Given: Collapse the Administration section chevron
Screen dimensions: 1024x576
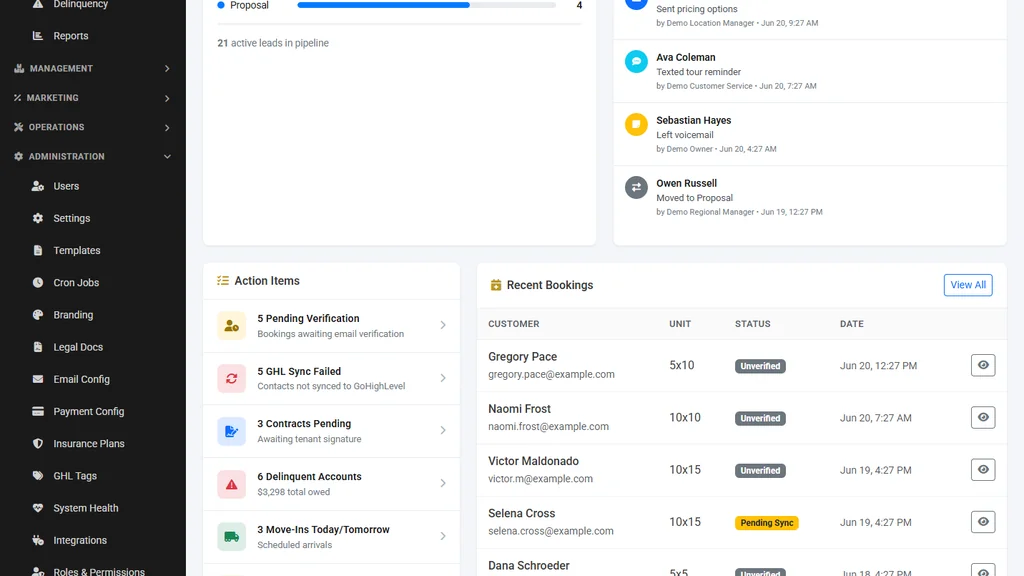Looking at the screenshot, I should click(167, 157).
